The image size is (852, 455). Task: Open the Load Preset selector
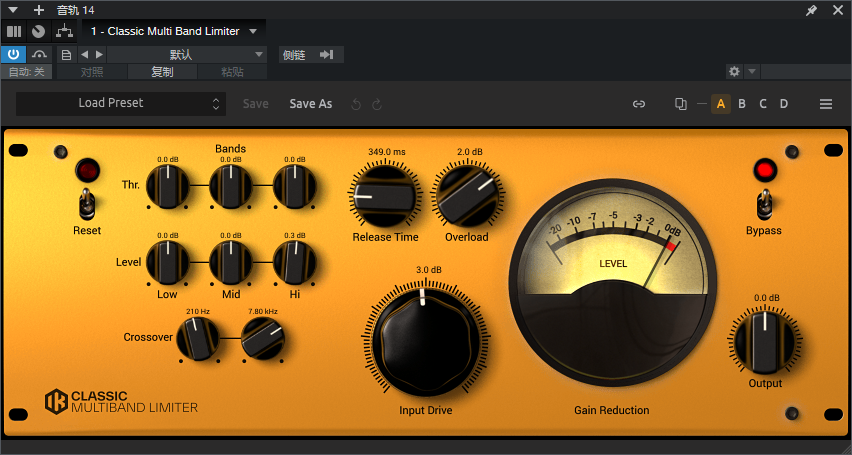(121, 103)
